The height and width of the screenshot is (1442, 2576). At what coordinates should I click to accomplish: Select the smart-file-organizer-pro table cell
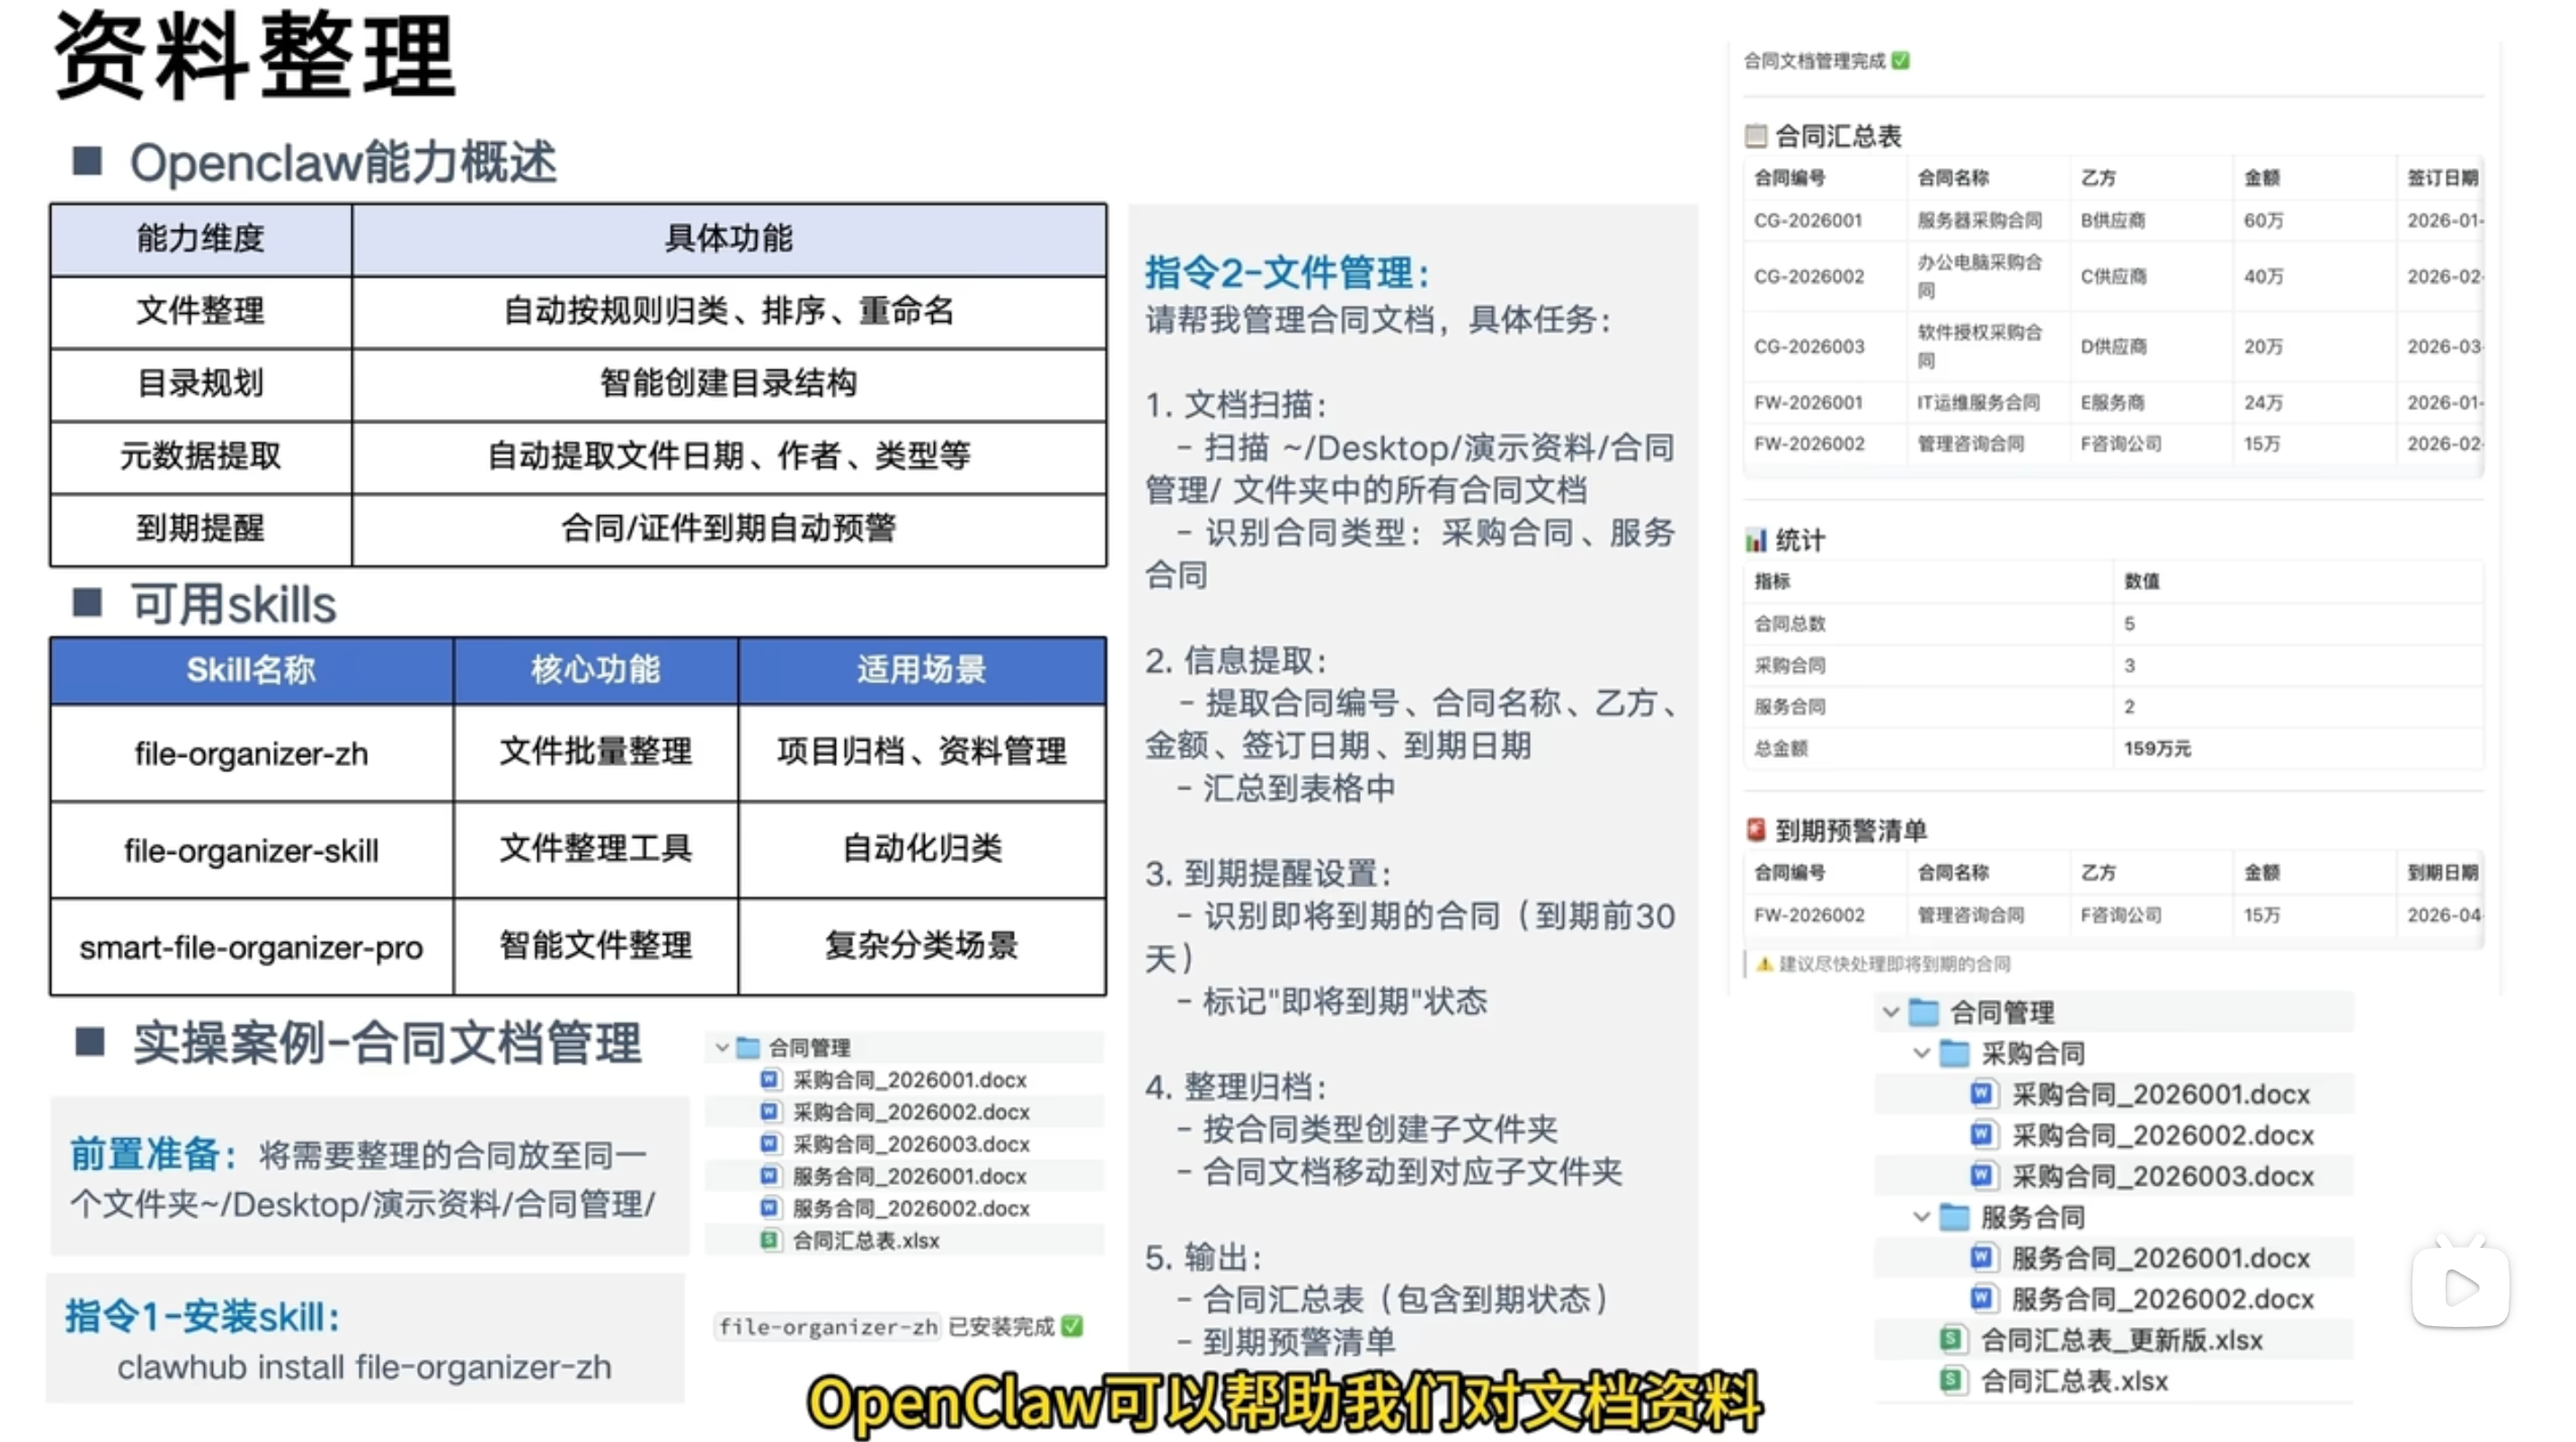click(251, 946)
